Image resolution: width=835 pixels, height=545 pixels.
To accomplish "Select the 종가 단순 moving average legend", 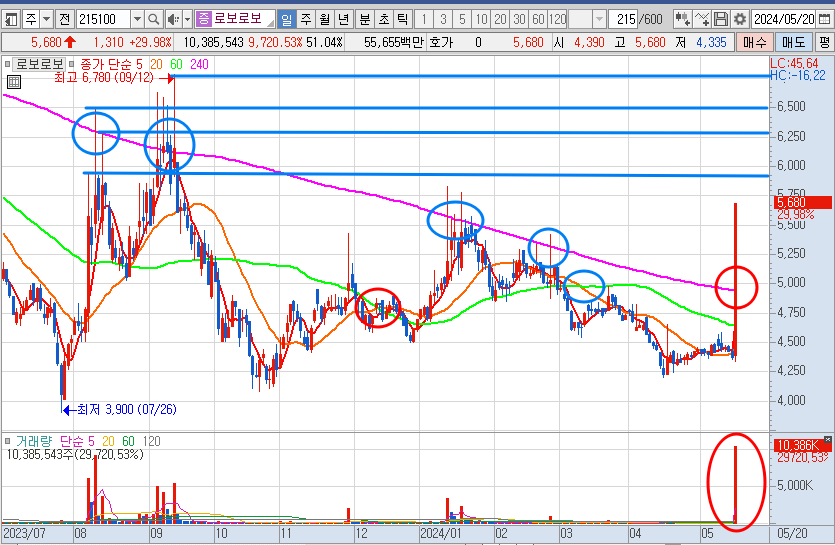I will click(x=105, y=64).
